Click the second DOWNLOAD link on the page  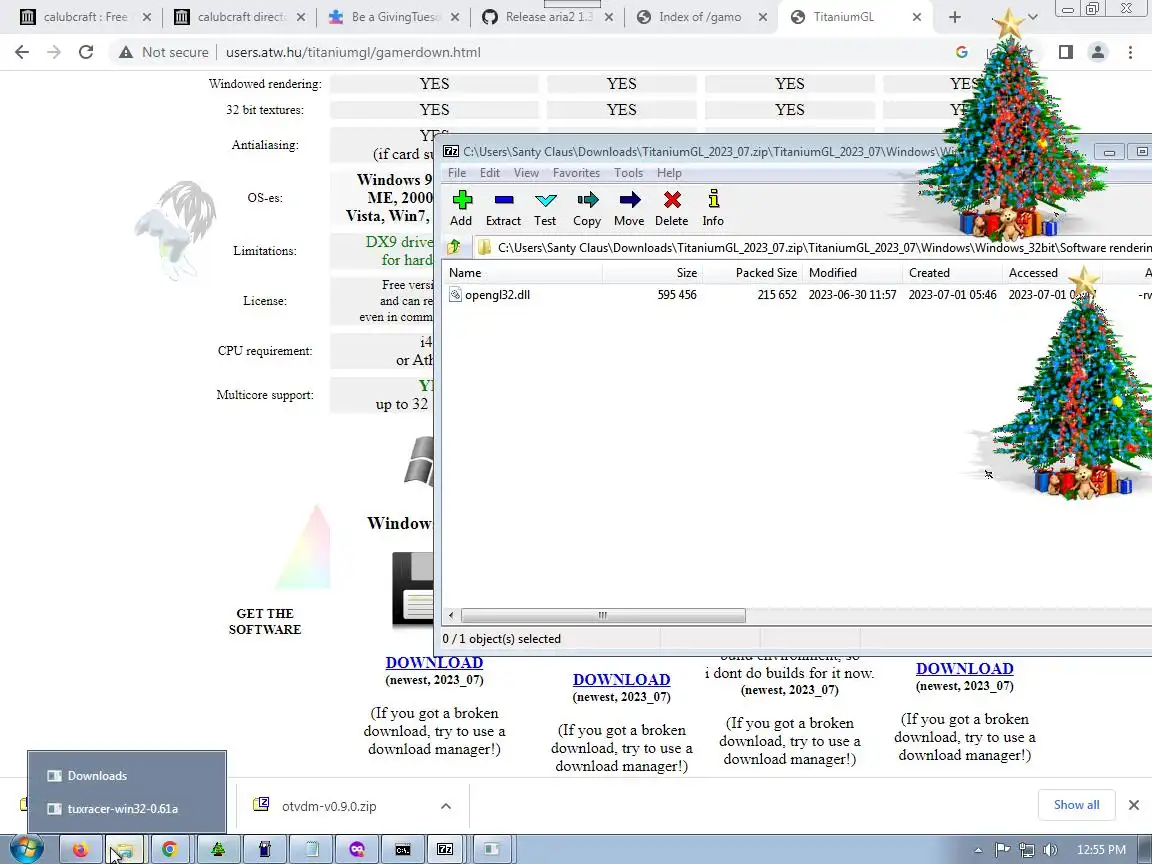(x=622, y=680)
